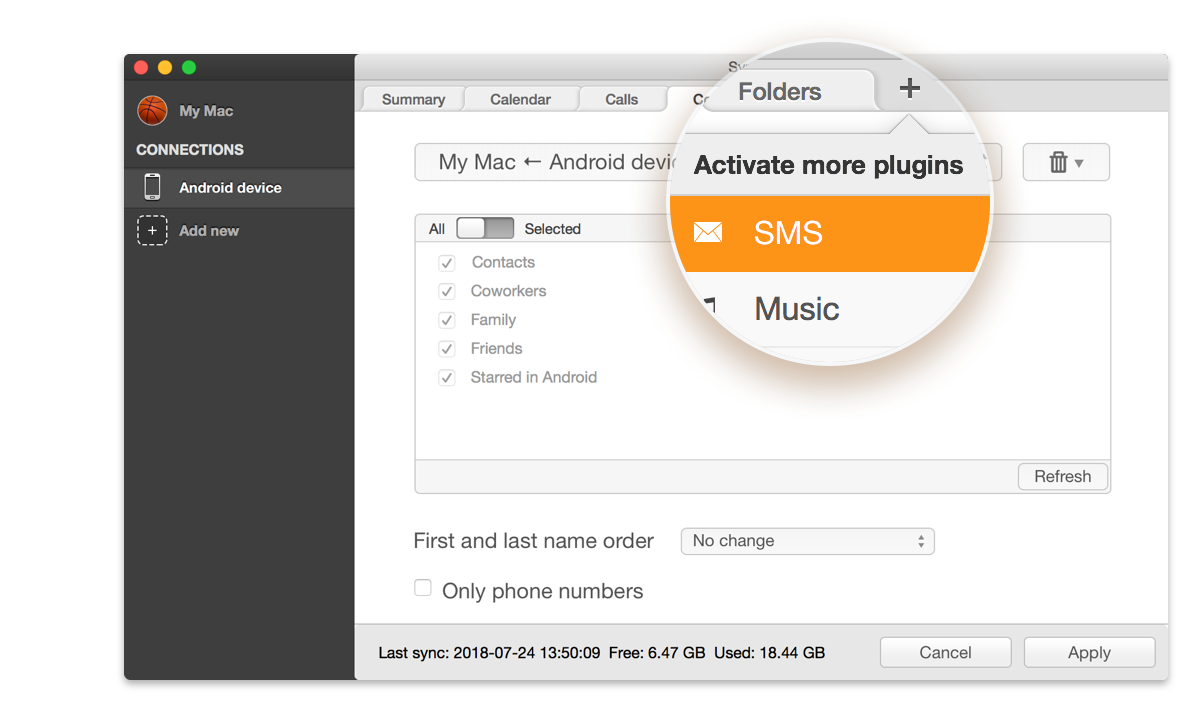Switch to the Calendar tab
The image size is (1200, 720).
click(x=520, y=99)
